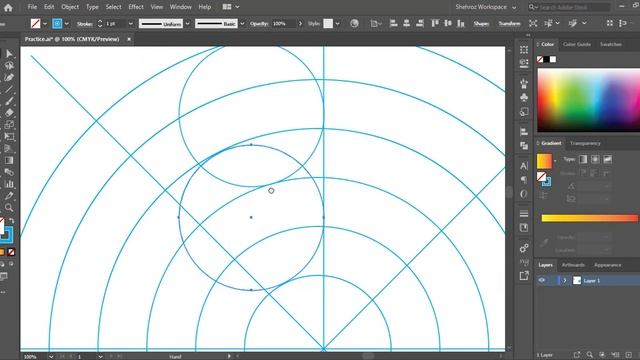Click the Opacity label link
This screenshot has height=360, width=640.
point(259,24)
